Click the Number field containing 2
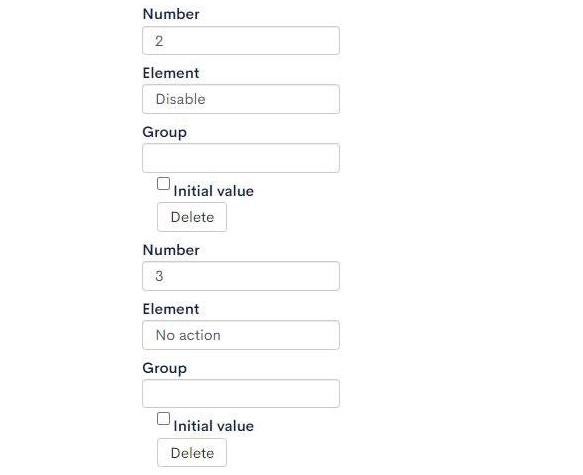Image resolution: width=583 pixels, height=475 pixels. [x=241, y=41]
